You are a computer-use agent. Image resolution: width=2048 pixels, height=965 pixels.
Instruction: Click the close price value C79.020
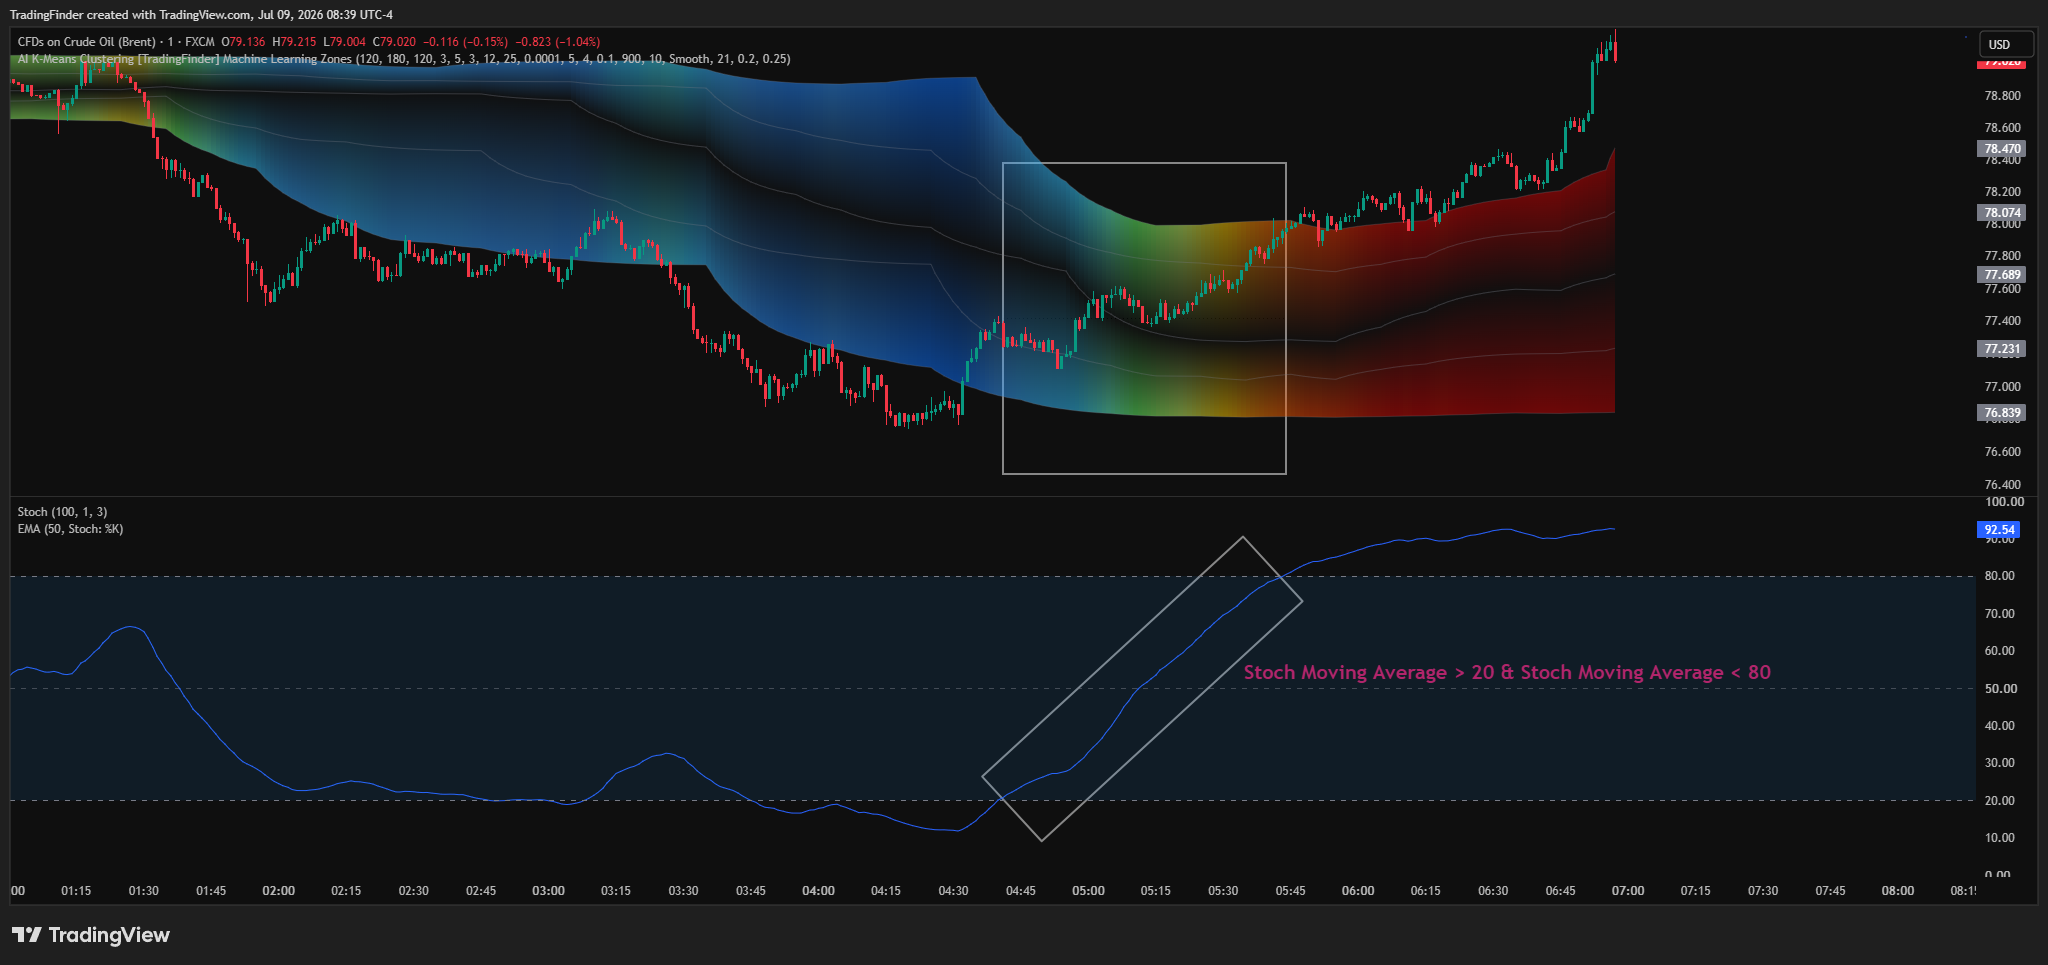tap(394, 42)
